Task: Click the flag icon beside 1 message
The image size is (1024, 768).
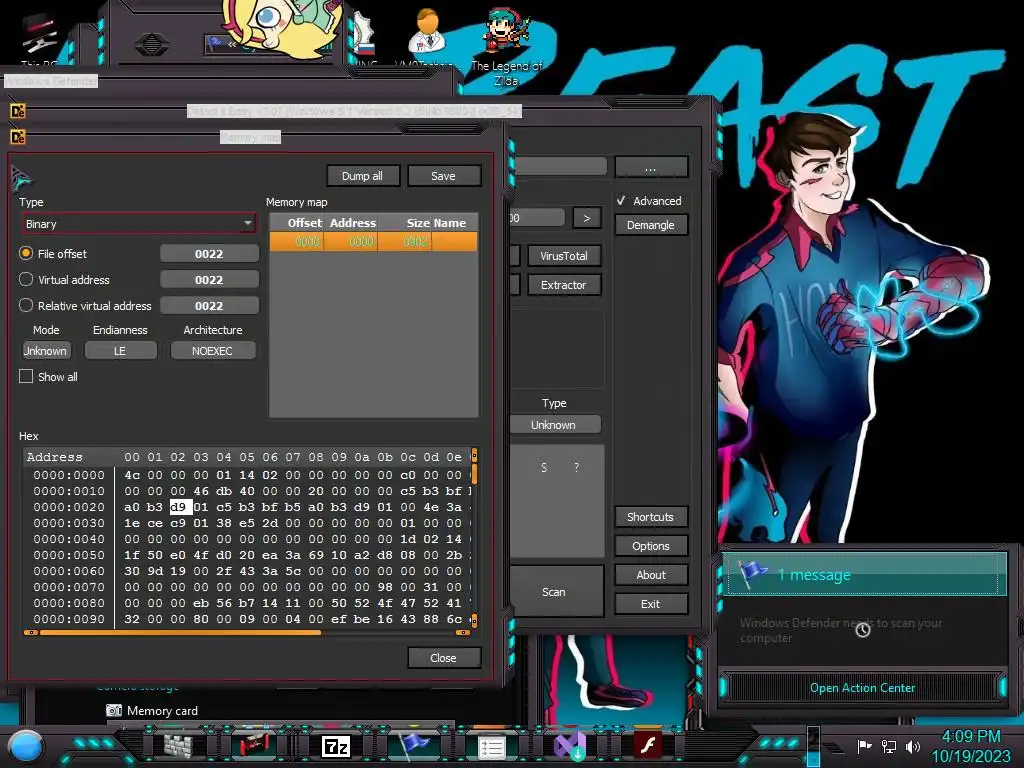Action: point(752,574)
